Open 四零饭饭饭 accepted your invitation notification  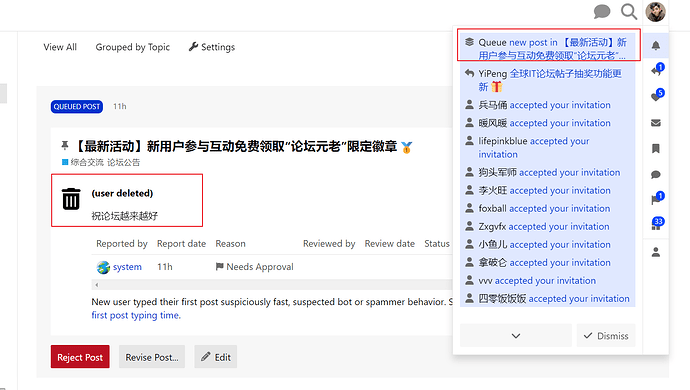coord(548,299)
